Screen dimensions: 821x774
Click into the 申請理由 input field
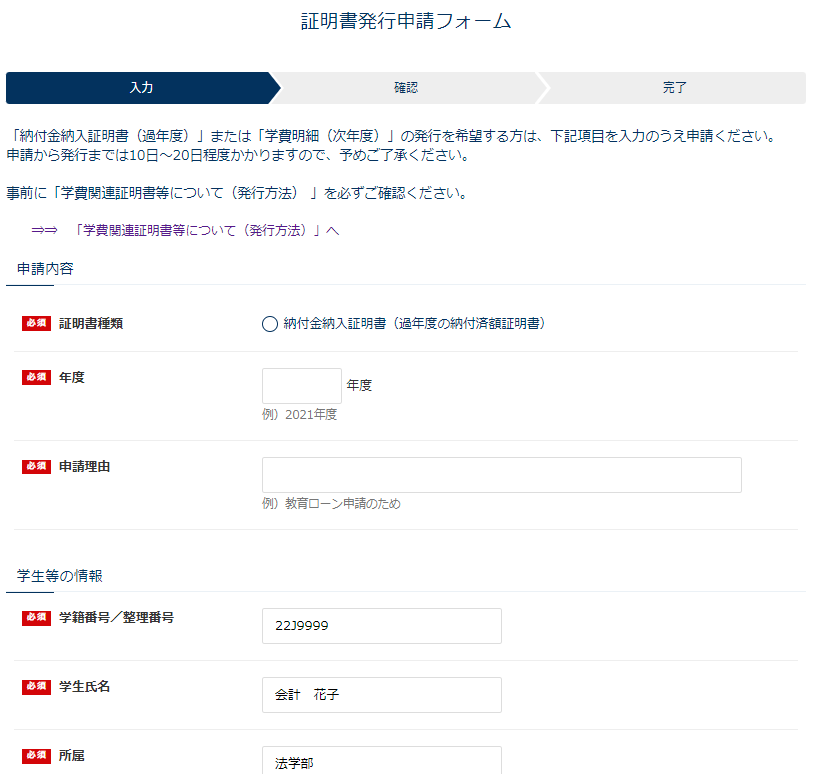[x=501, y=474]
